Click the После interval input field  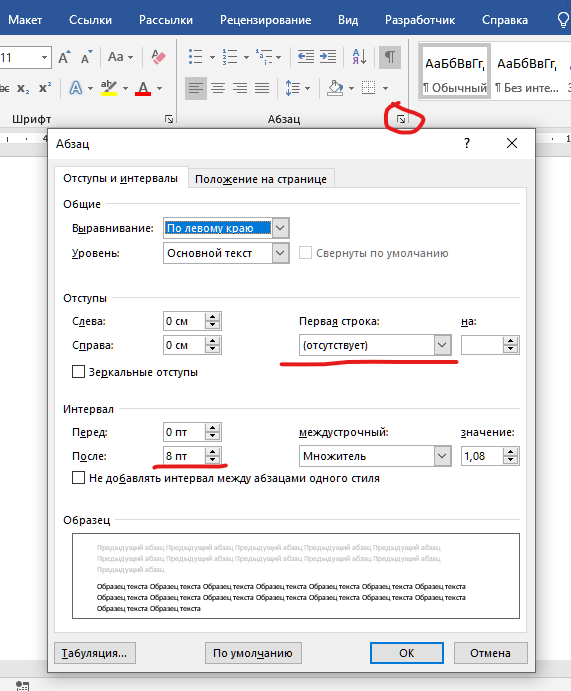click(184, 456)
